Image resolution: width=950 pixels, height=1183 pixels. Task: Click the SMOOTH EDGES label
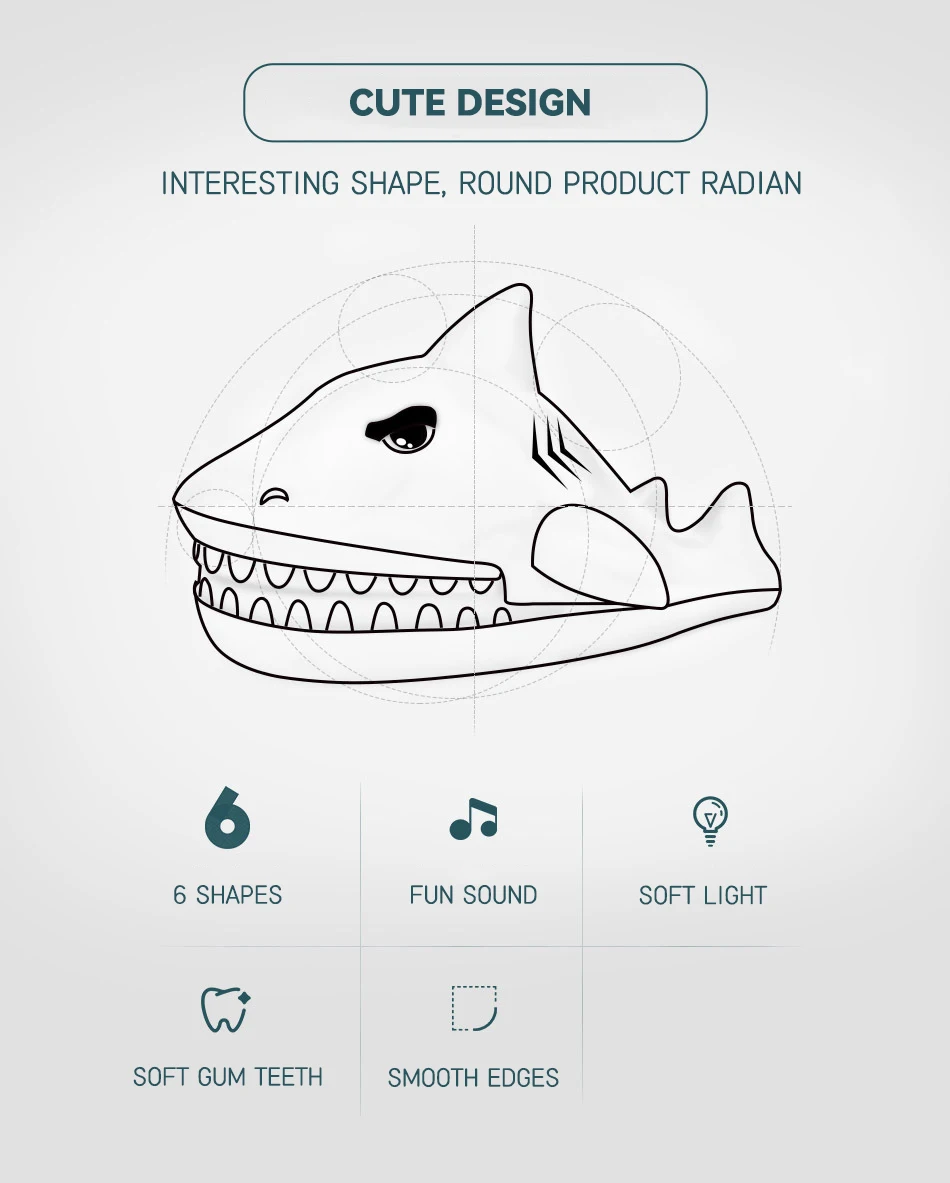click(x=473, y=1078)
